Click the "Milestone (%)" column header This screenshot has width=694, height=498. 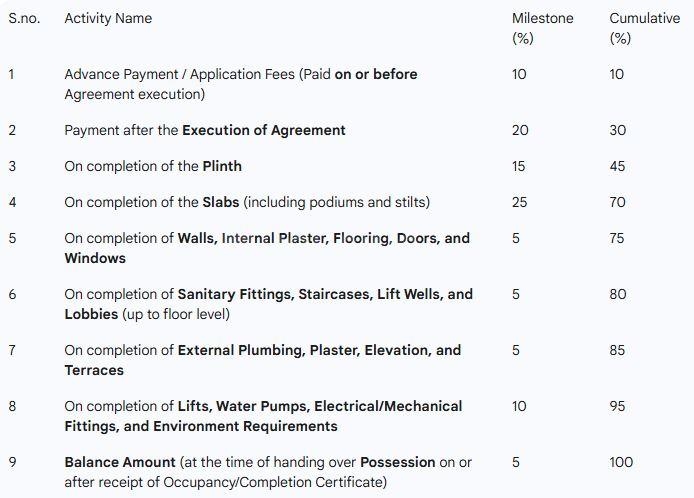(542, 28)
